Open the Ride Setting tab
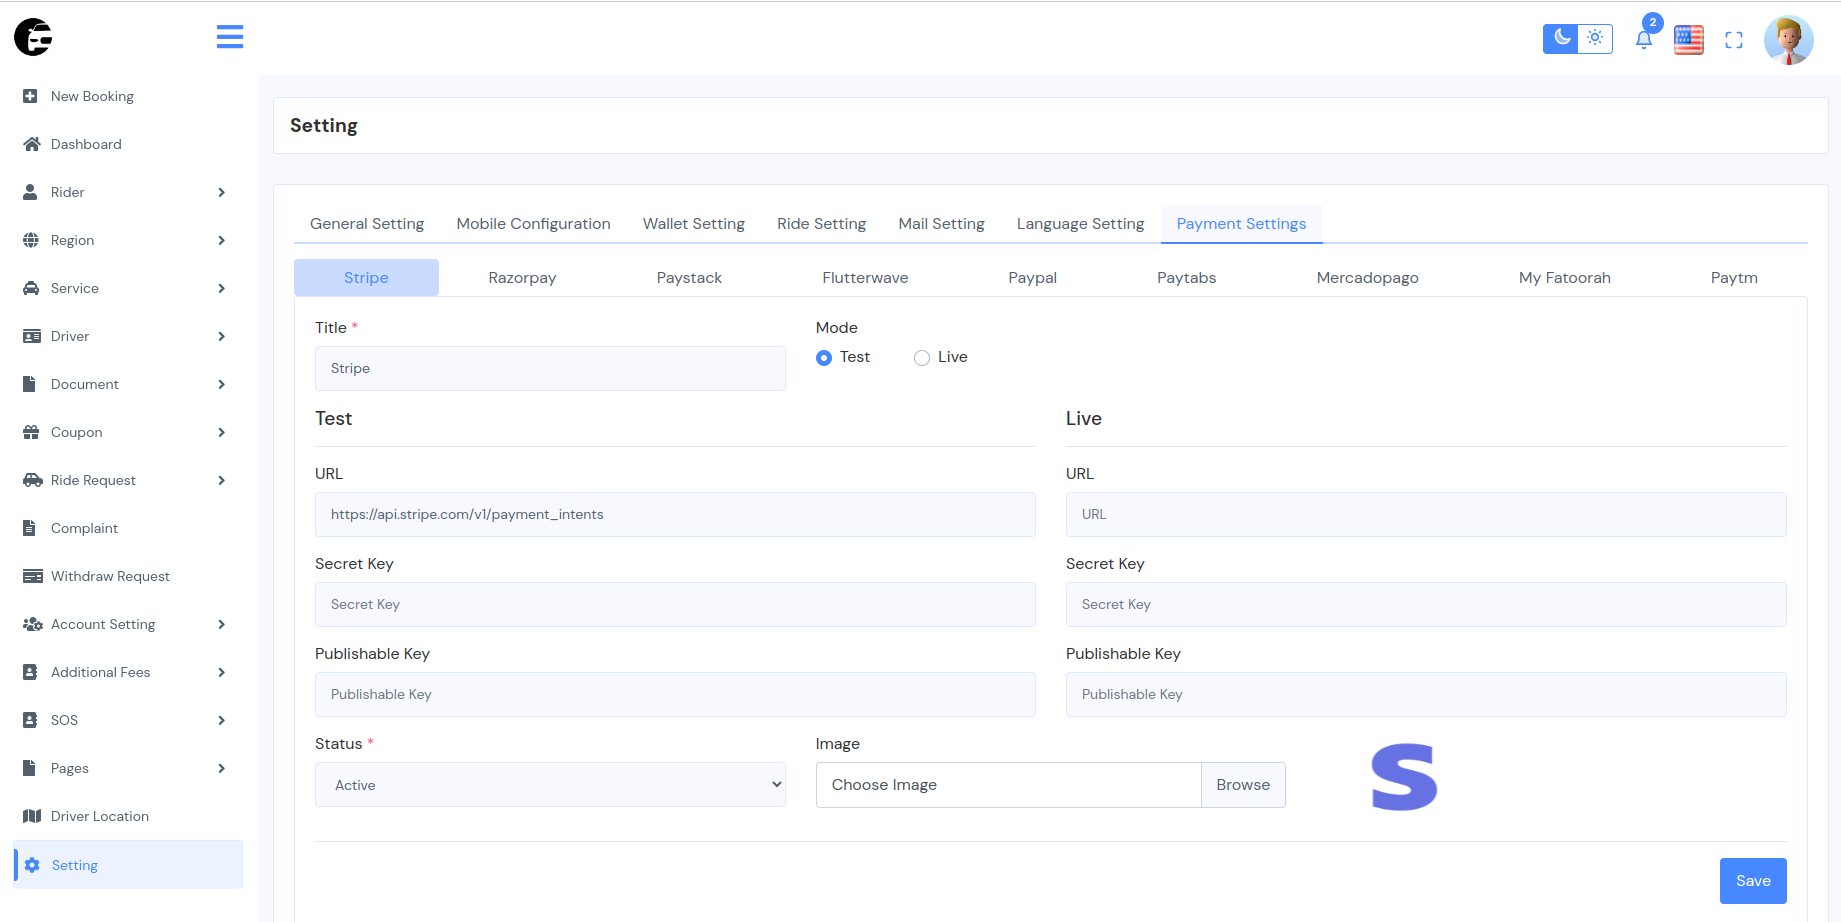1841x922 pixels. [821, 224]
